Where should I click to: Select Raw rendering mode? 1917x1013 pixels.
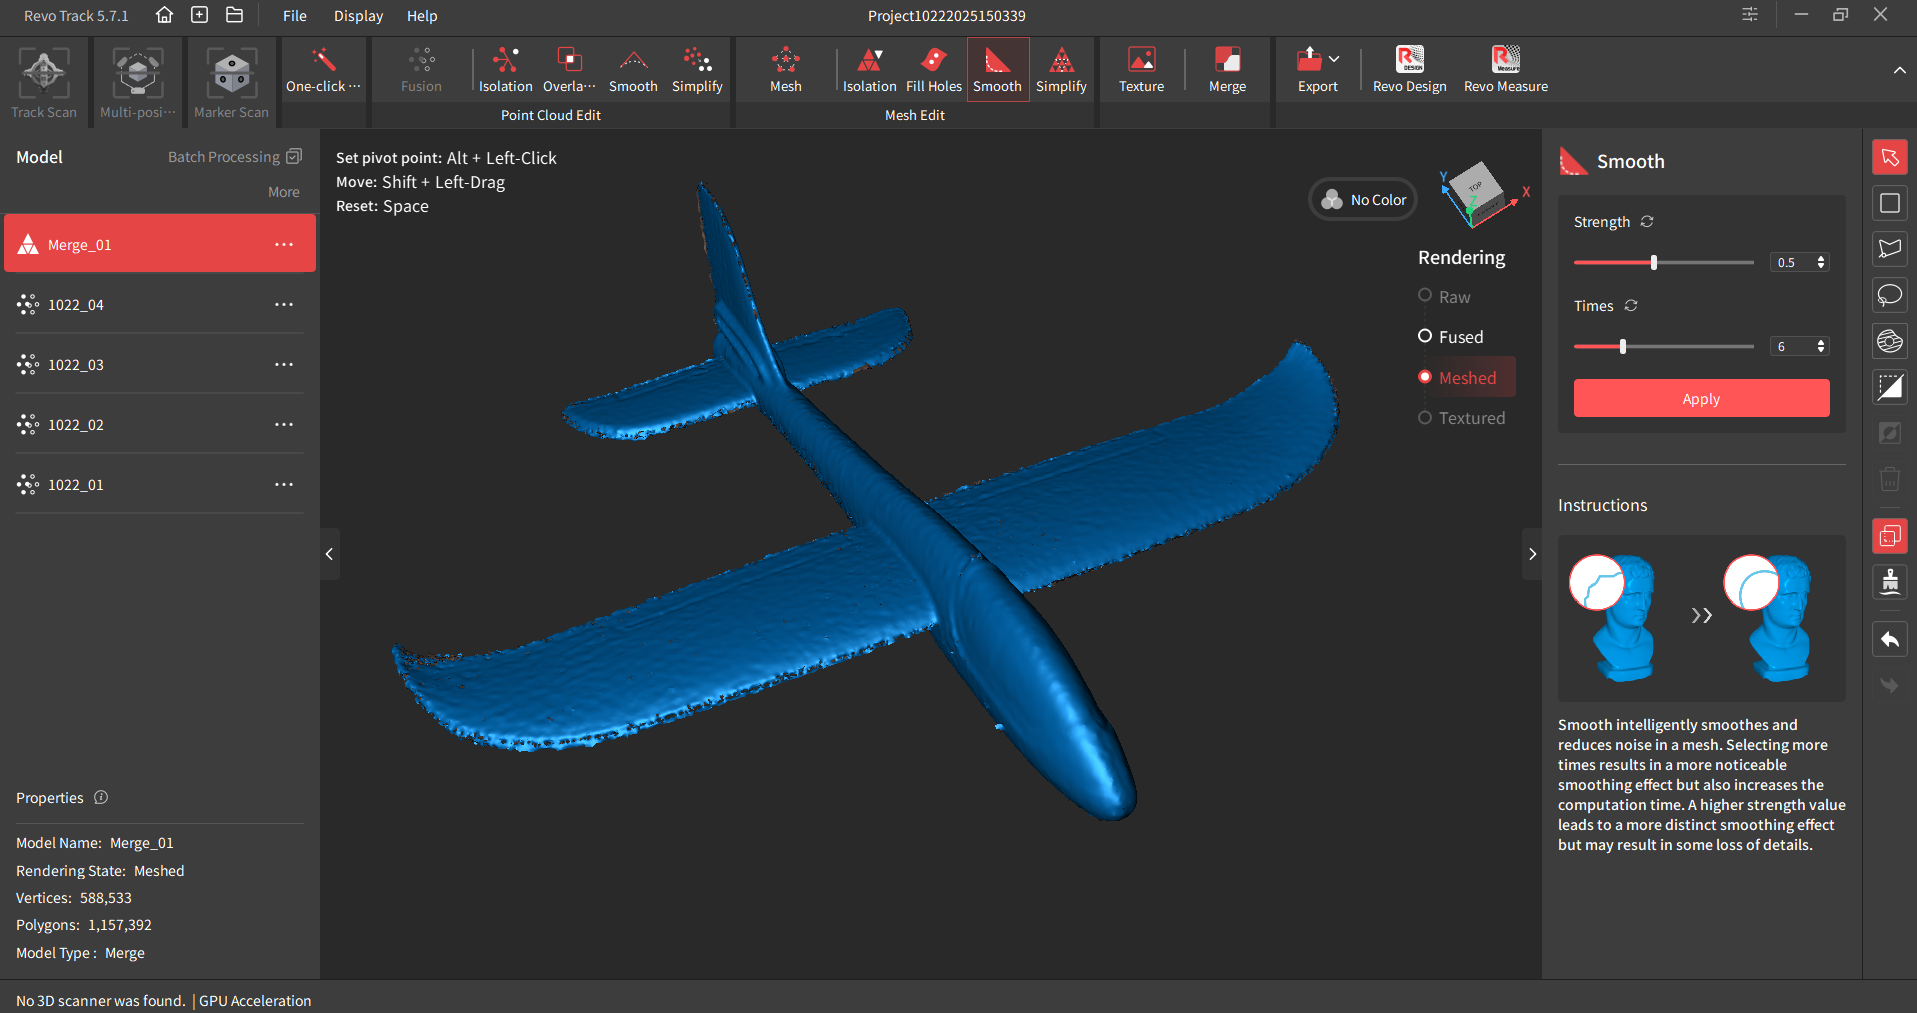pos(1426,296)
